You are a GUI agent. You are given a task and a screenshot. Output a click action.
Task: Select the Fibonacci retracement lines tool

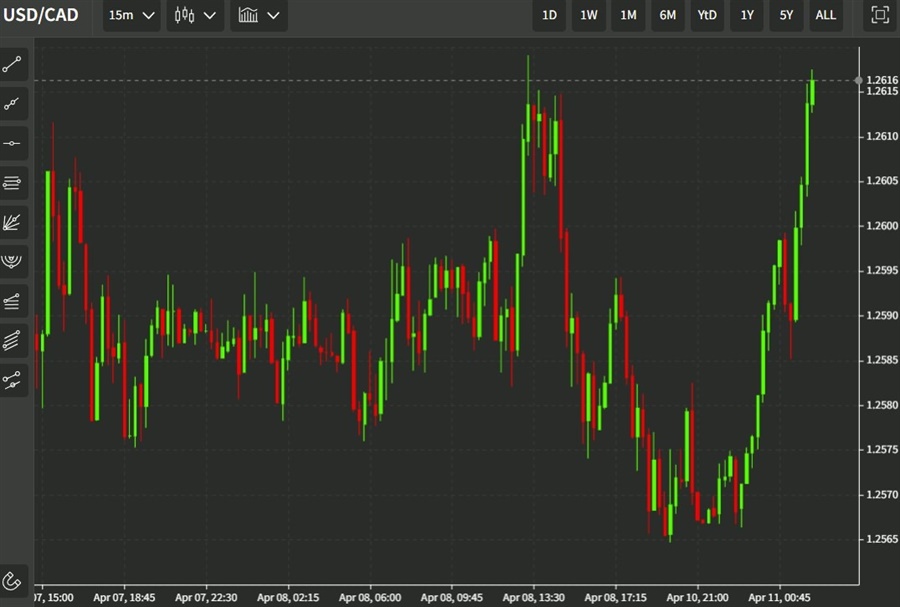13,183
